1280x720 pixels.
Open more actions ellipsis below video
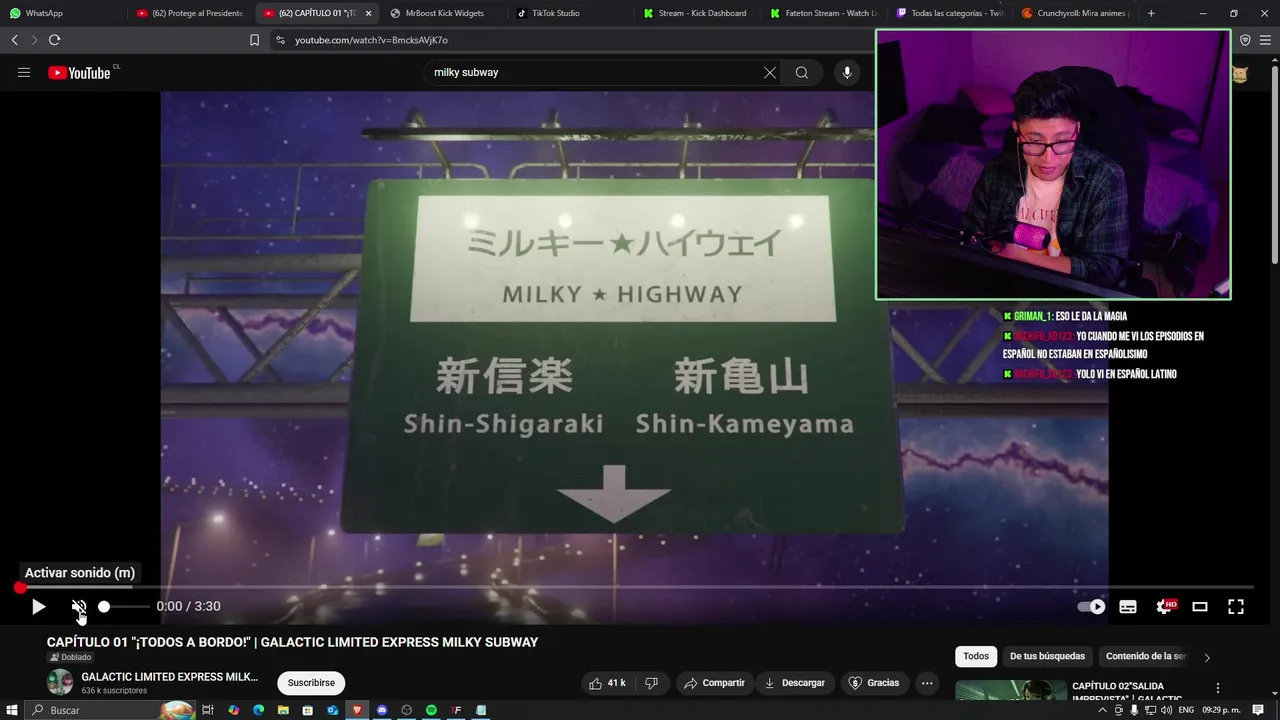927,683
